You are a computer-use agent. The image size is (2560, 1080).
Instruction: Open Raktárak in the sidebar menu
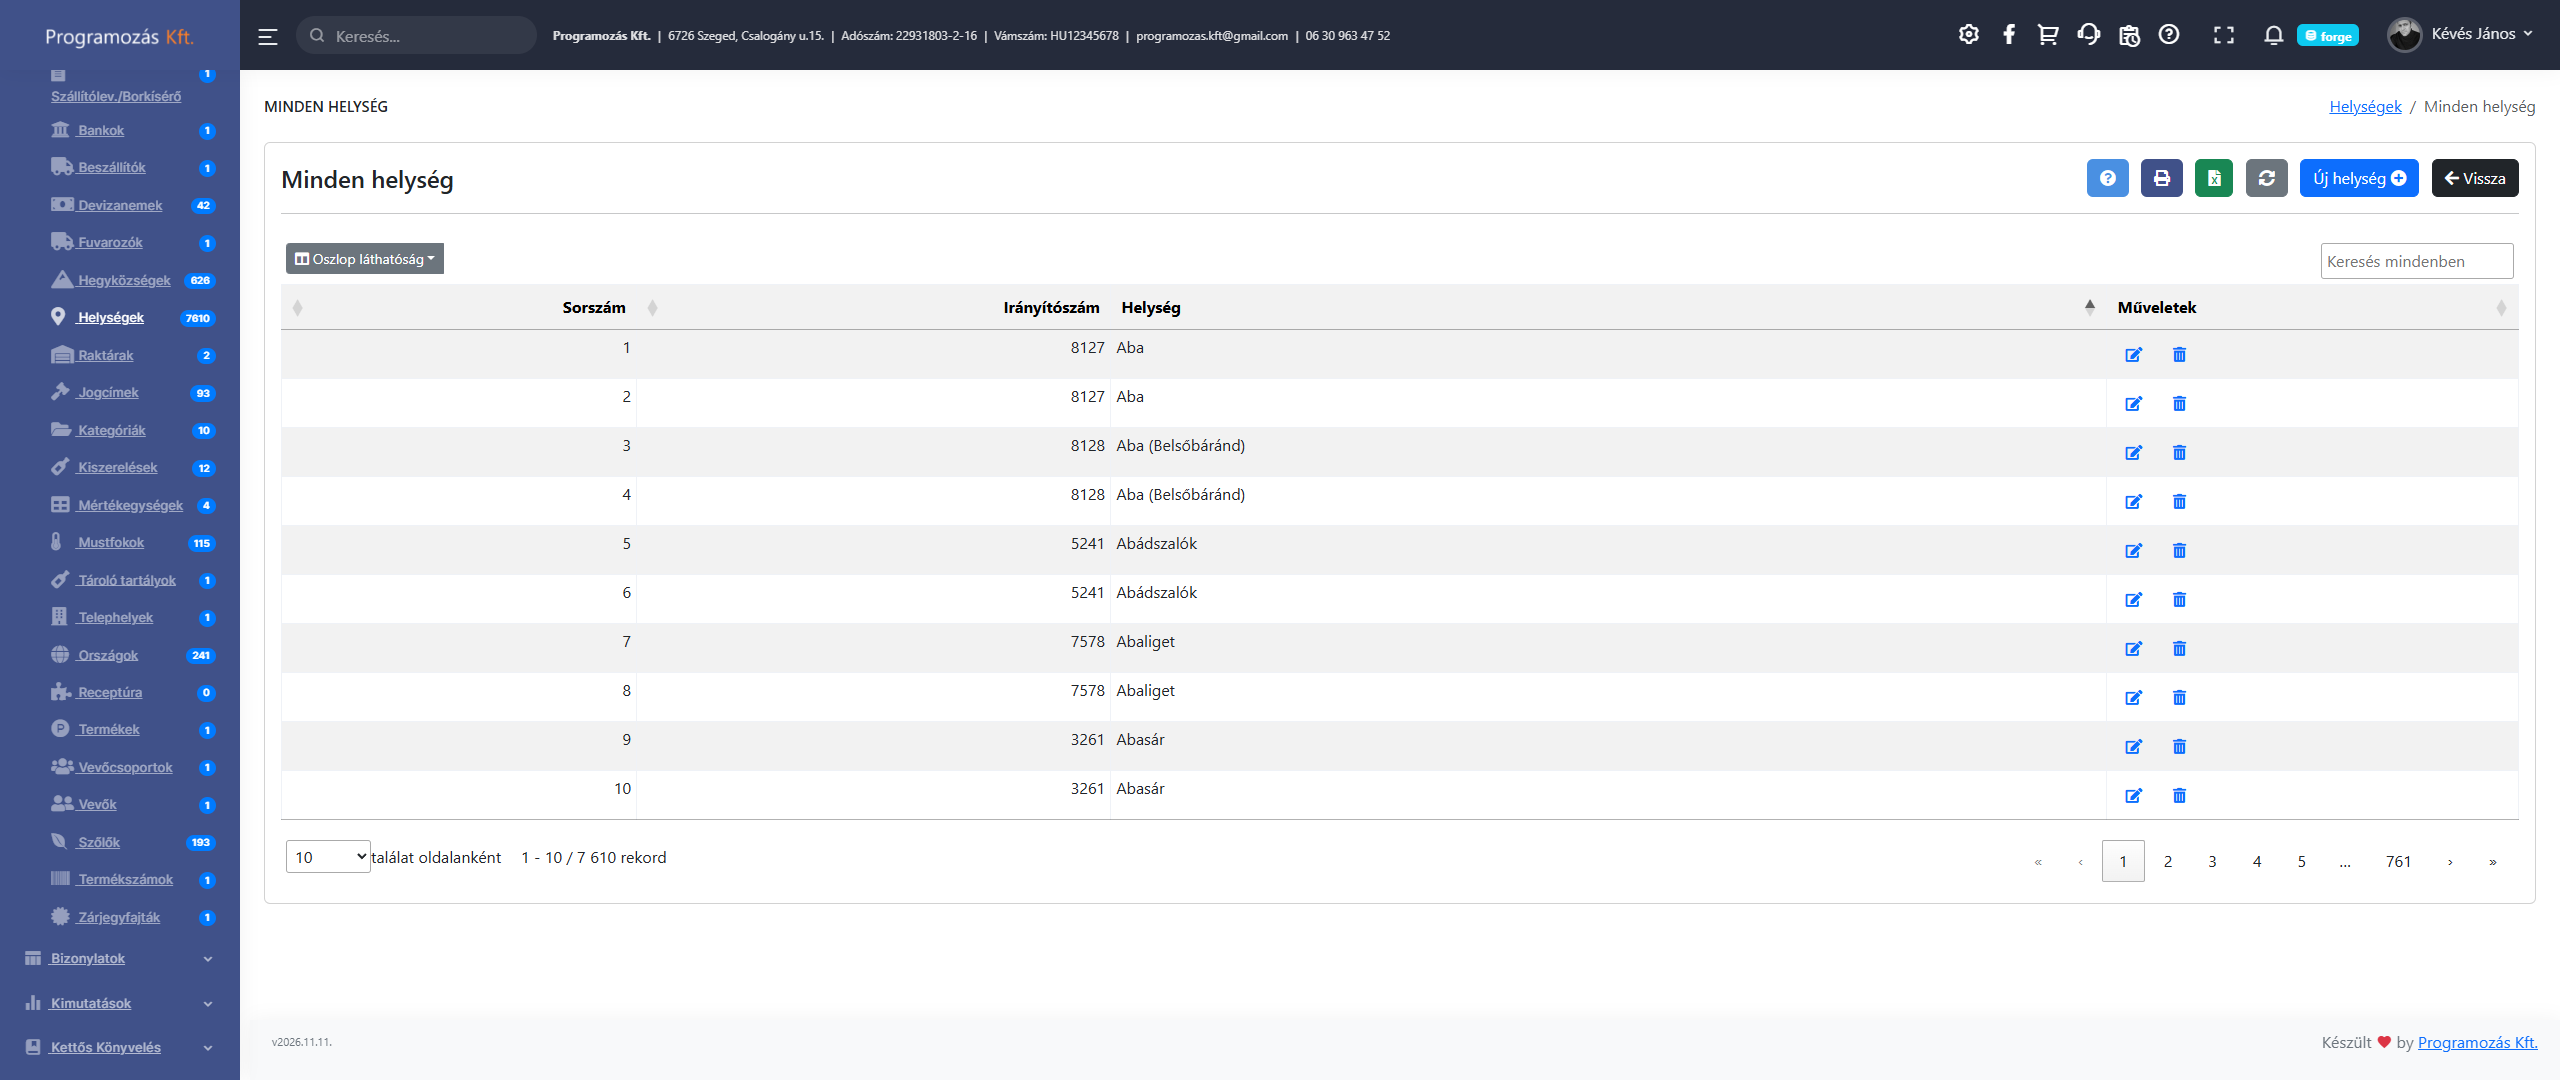105,355
